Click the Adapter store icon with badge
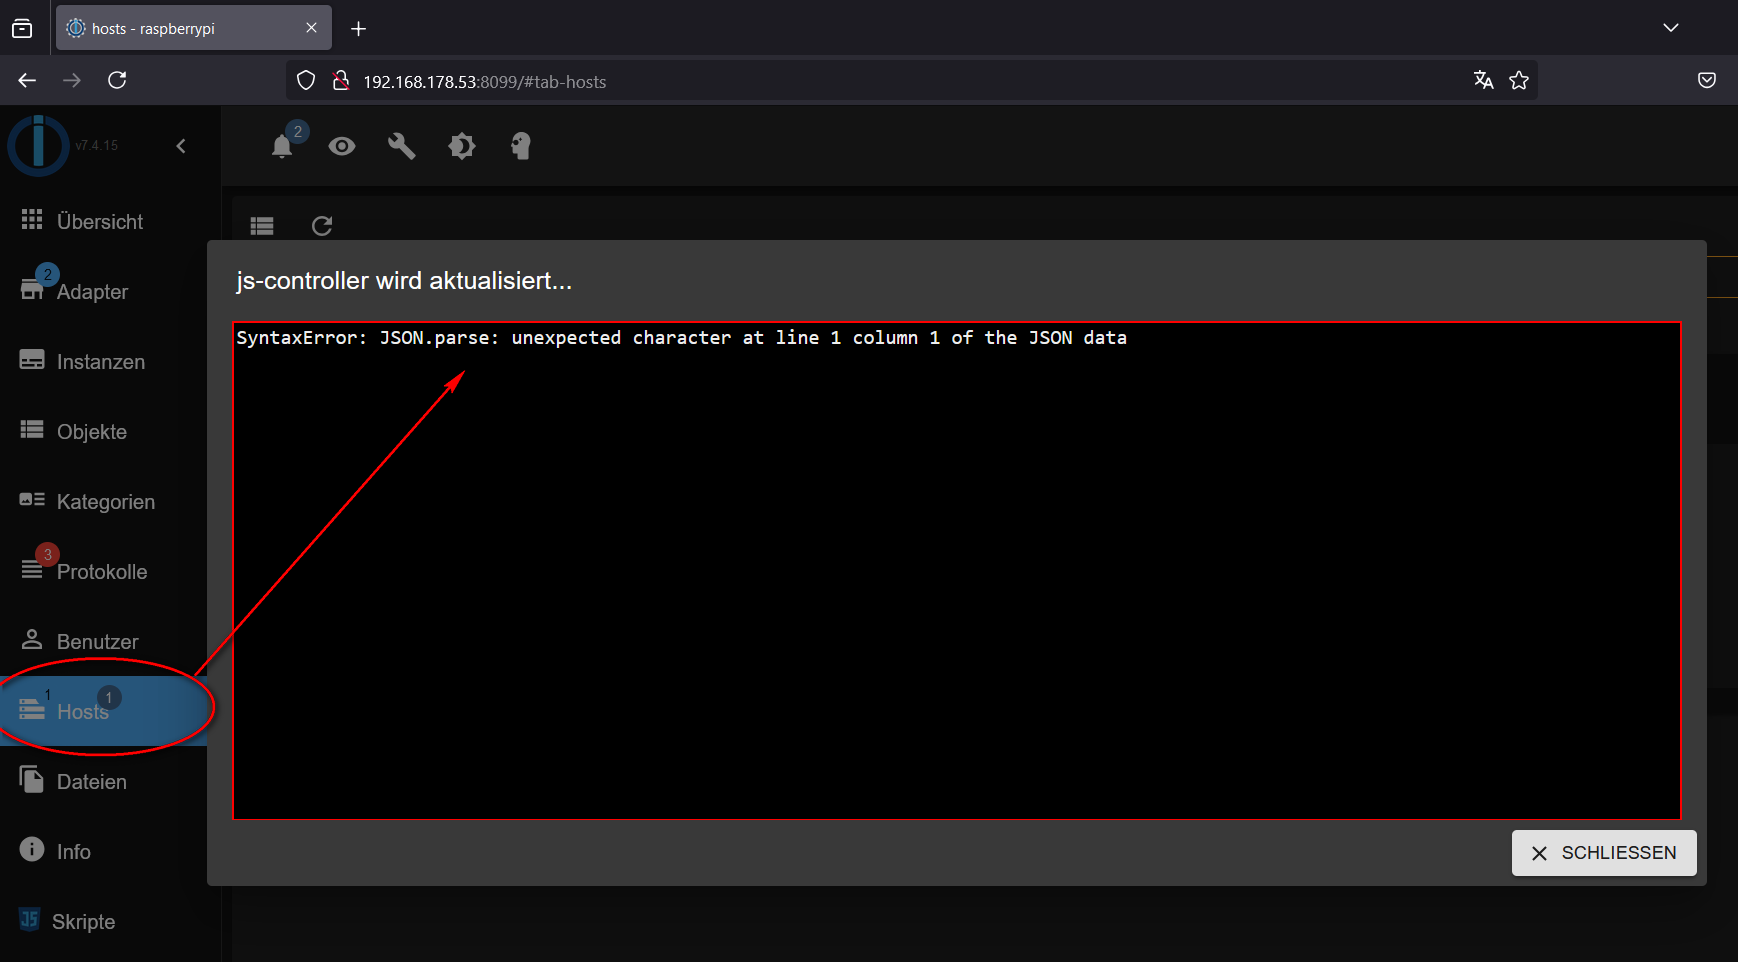 click(x=32, y=289)
